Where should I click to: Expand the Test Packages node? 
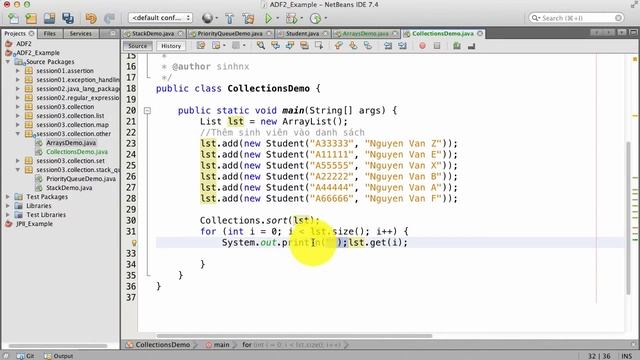(8, 197)
